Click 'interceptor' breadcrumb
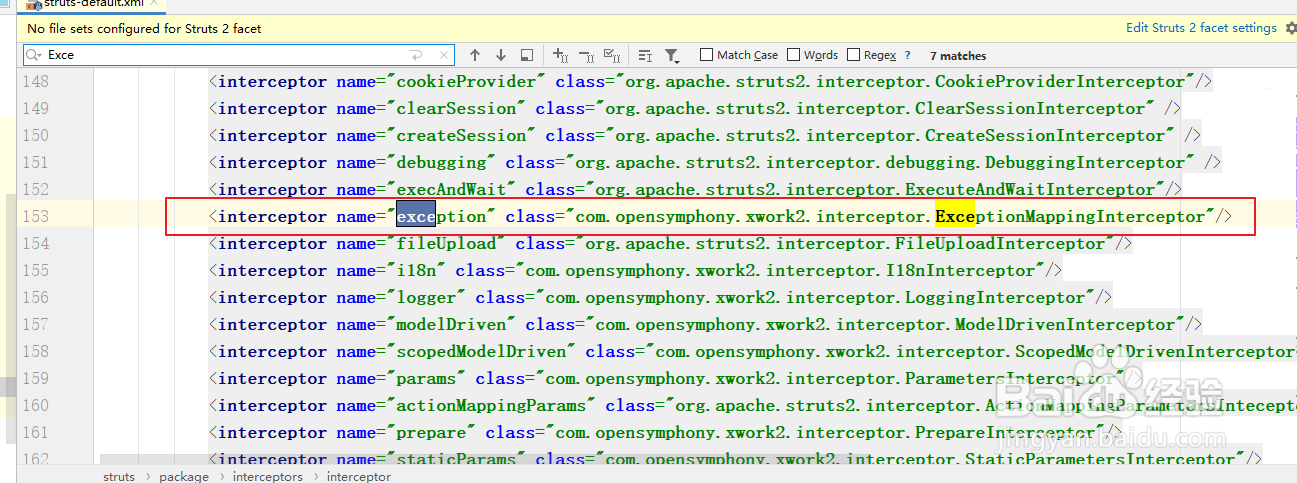The height and width of the screenshot is (483, 1297). pyautogui.click(x=358, y=477)
